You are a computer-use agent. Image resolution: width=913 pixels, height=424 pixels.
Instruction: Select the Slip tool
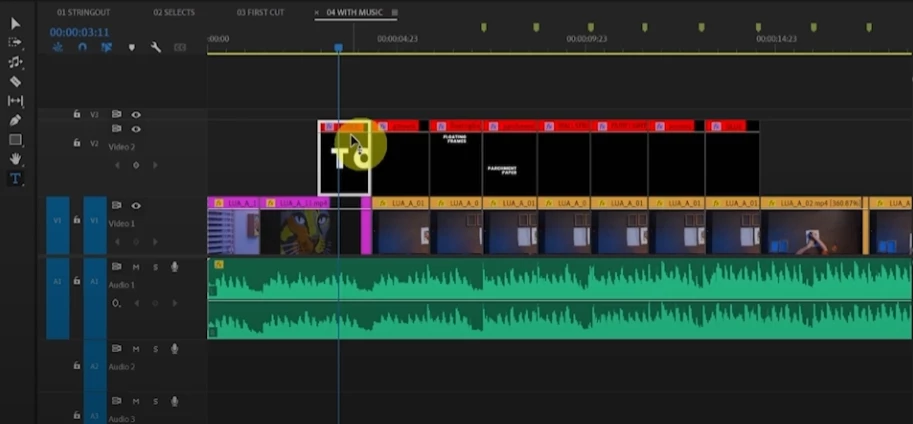(x=15, y=101)
